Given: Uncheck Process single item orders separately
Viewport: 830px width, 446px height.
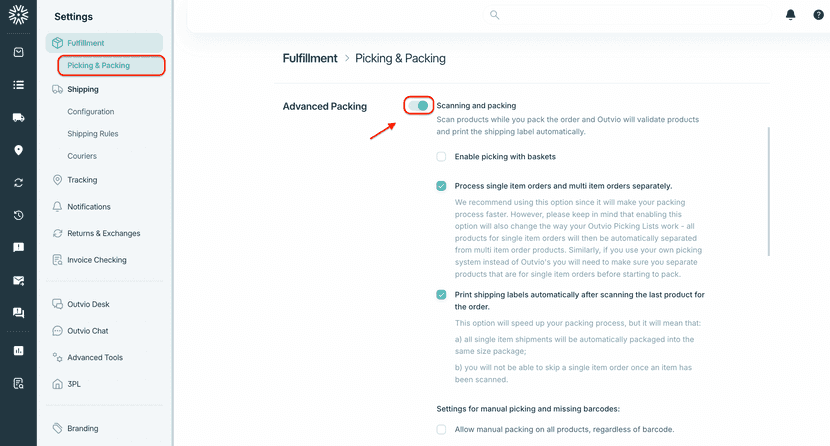Looking at the screenshot, I should [441, 186].
